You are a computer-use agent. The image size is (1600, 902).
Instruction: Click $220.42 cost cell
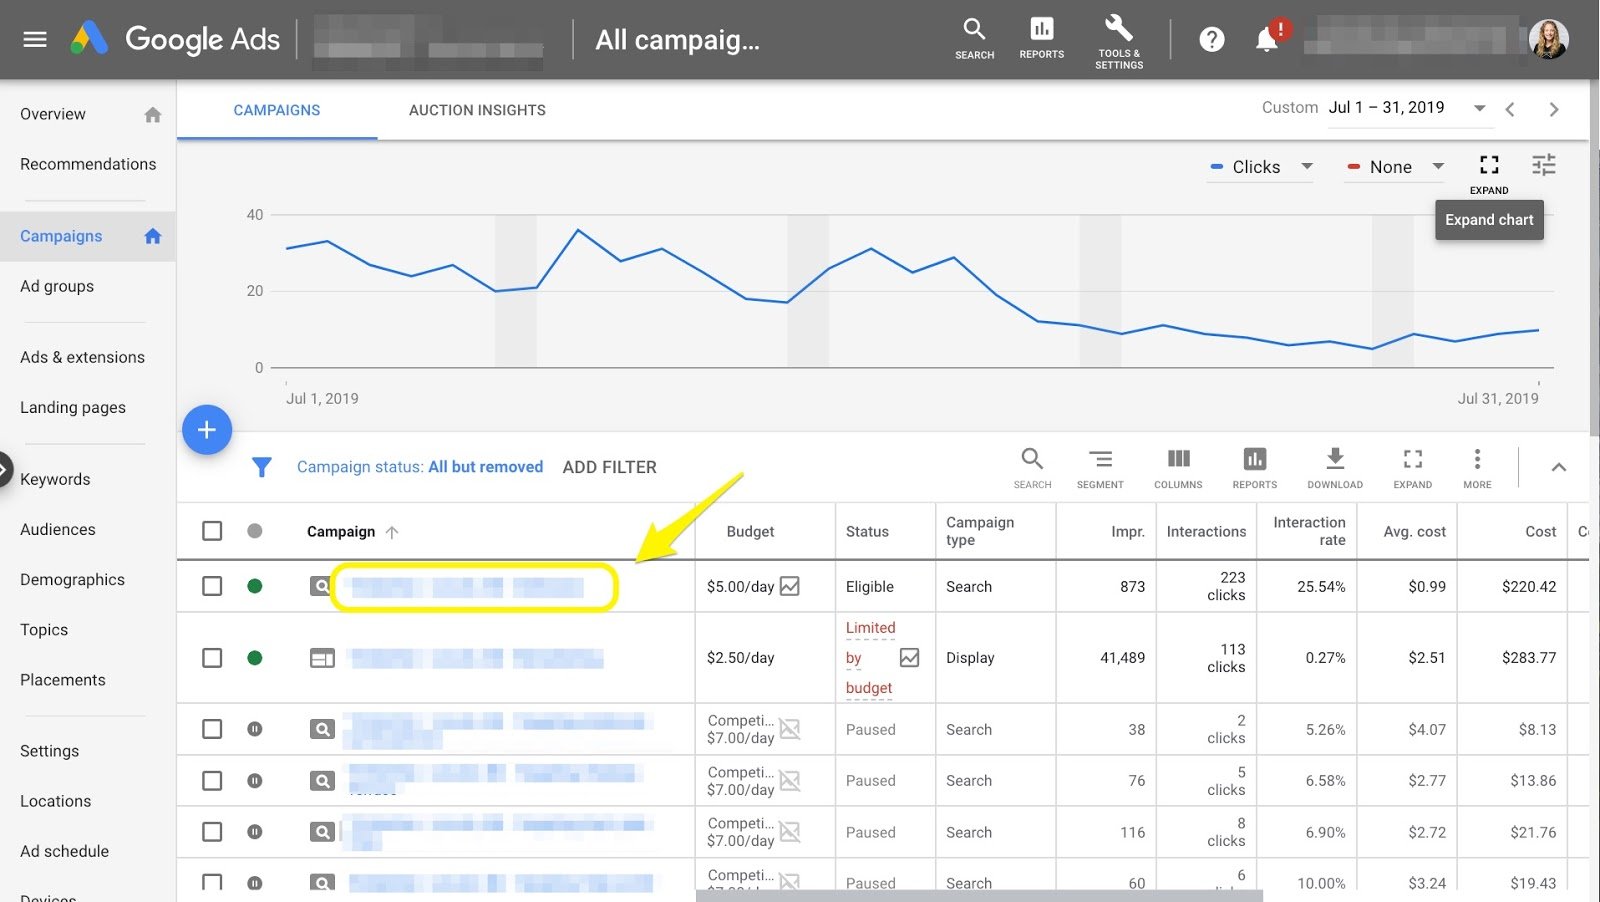point(1529,586)
